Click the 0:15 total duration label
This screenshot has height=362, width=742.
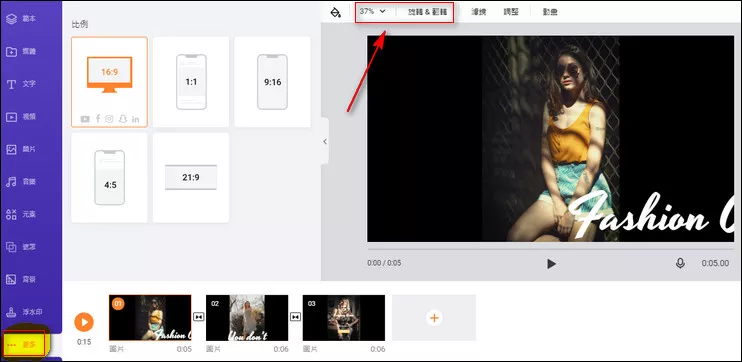tap(84, 342)
